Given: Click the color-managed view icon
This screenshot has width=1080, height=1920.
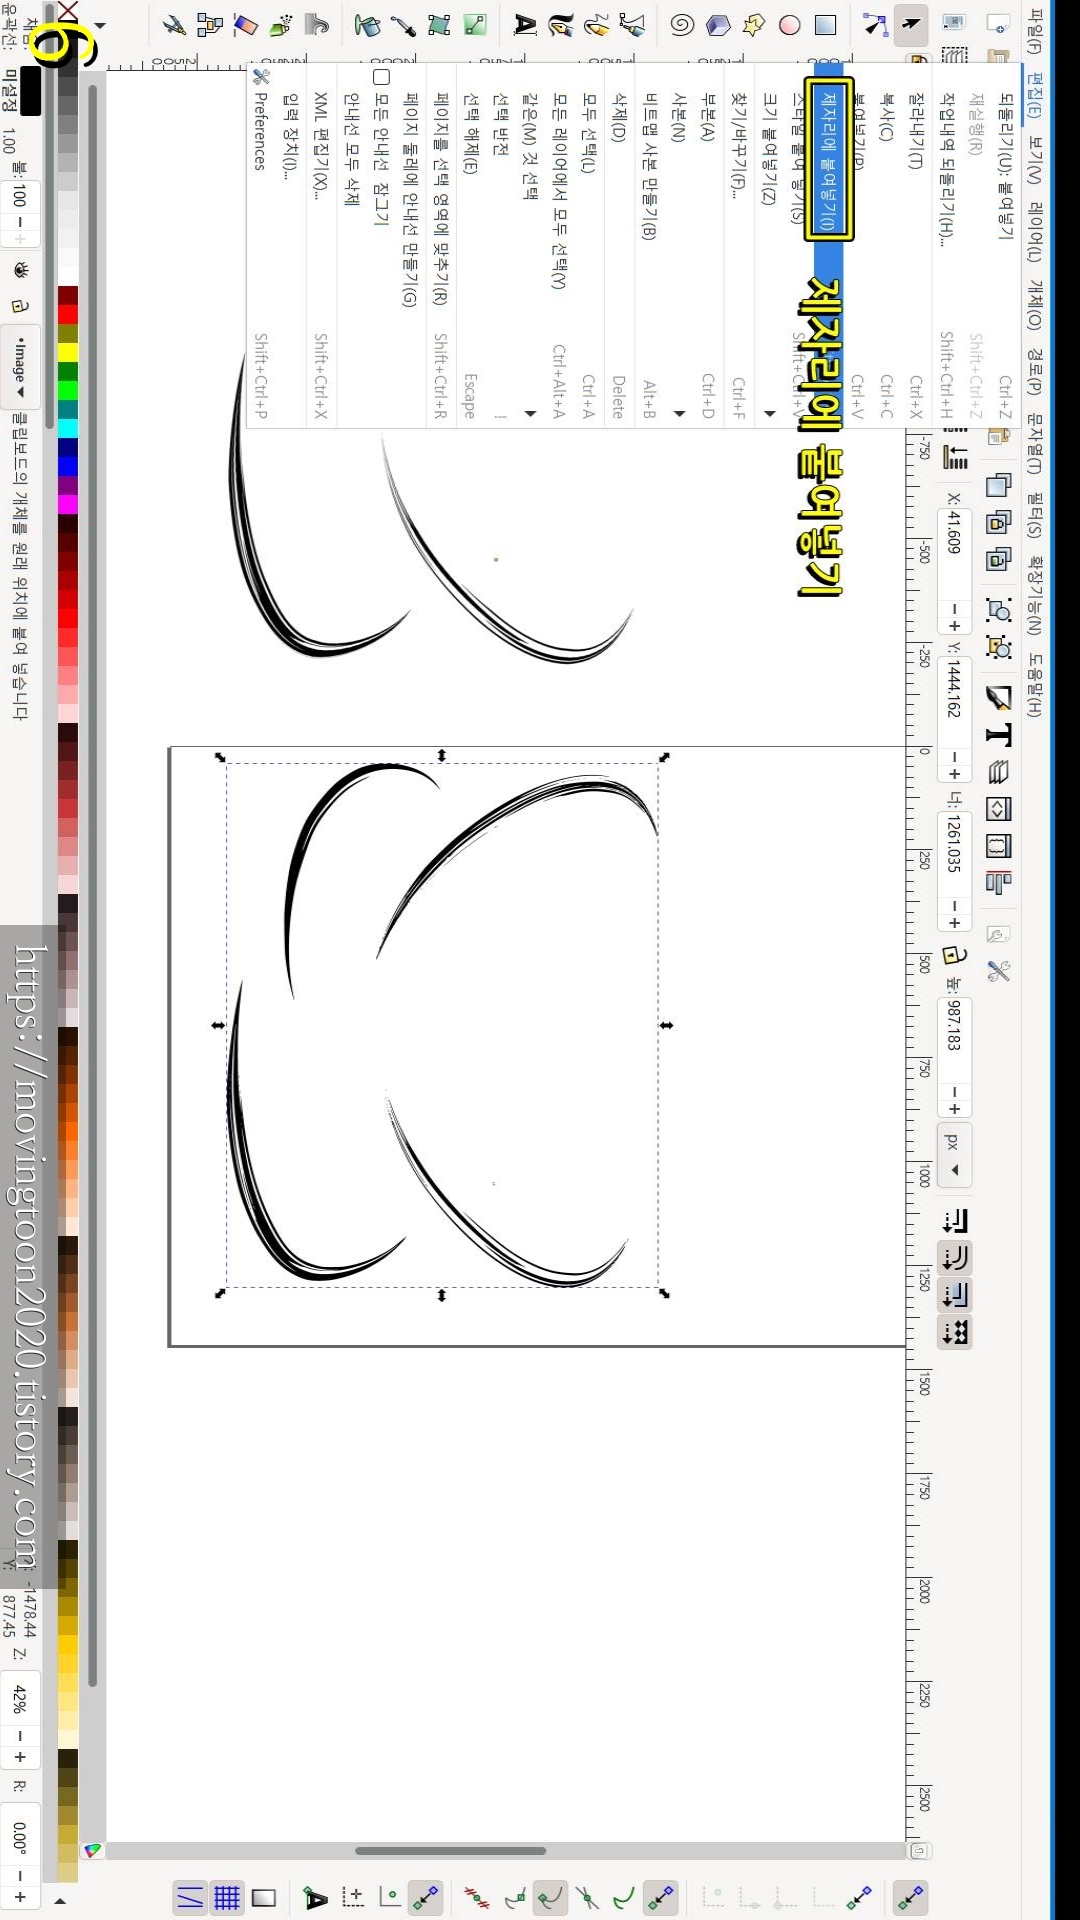Looking at the screenshot, I should point(93,1851).
